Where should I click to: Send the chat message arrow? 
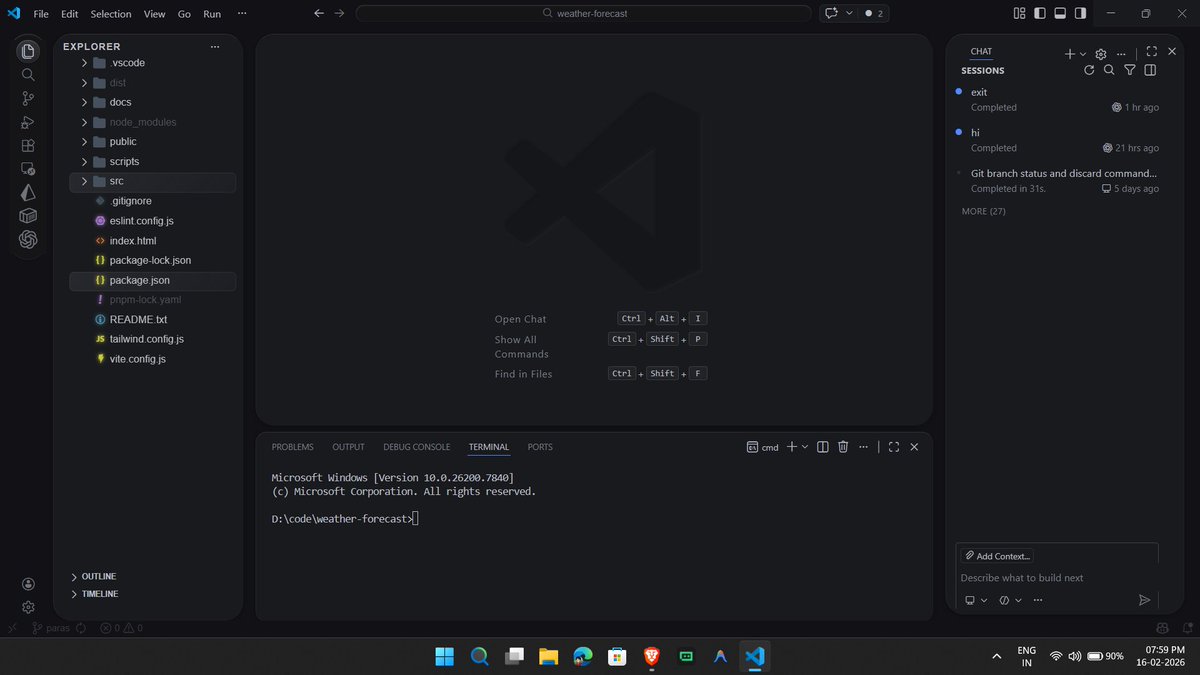[x=1145, y=600]
